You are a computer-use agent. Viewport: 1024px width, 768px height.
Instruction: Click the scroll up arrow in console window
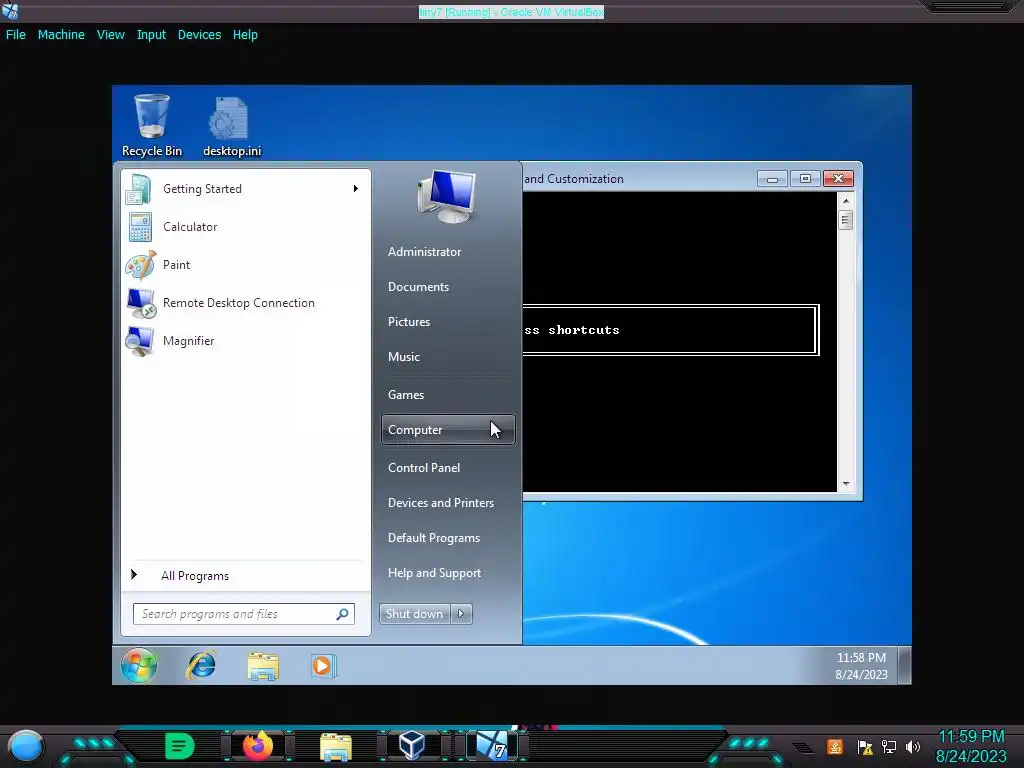pyautogui.click(x=846, y=201)
